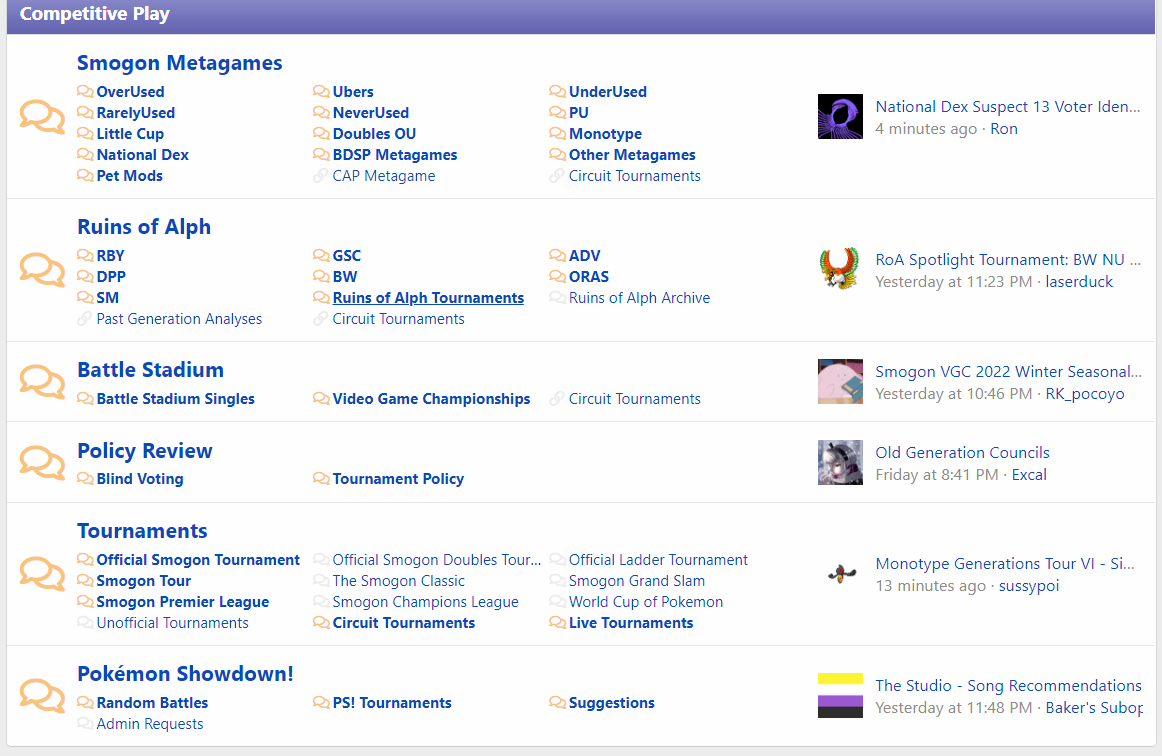Click the Smogon Metagames large chat-bubble icon
Screen dimensions: 1162x756
click(x=42, y=116)
